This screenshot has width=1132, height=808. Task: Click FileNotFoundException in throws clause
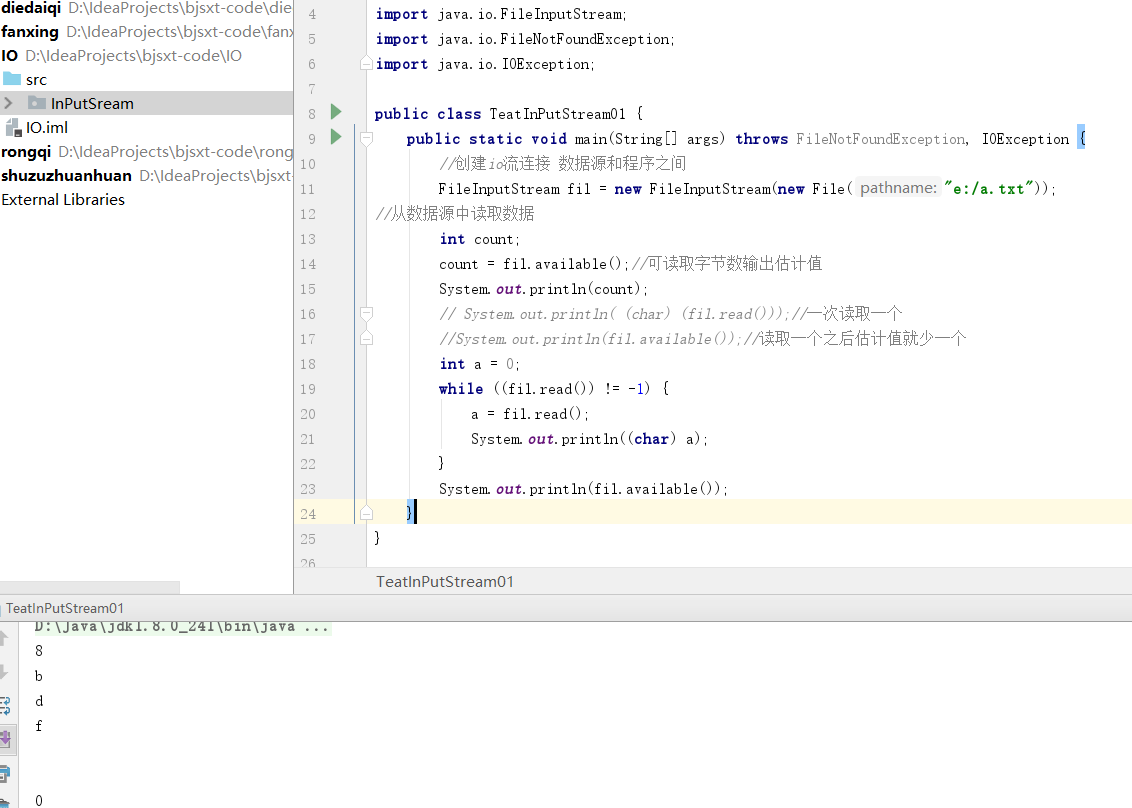881,139
